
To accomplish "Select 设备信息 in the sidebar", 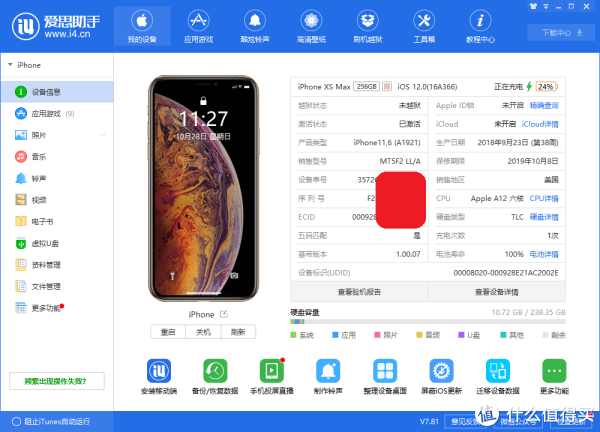I will click(x=57, y=92).
